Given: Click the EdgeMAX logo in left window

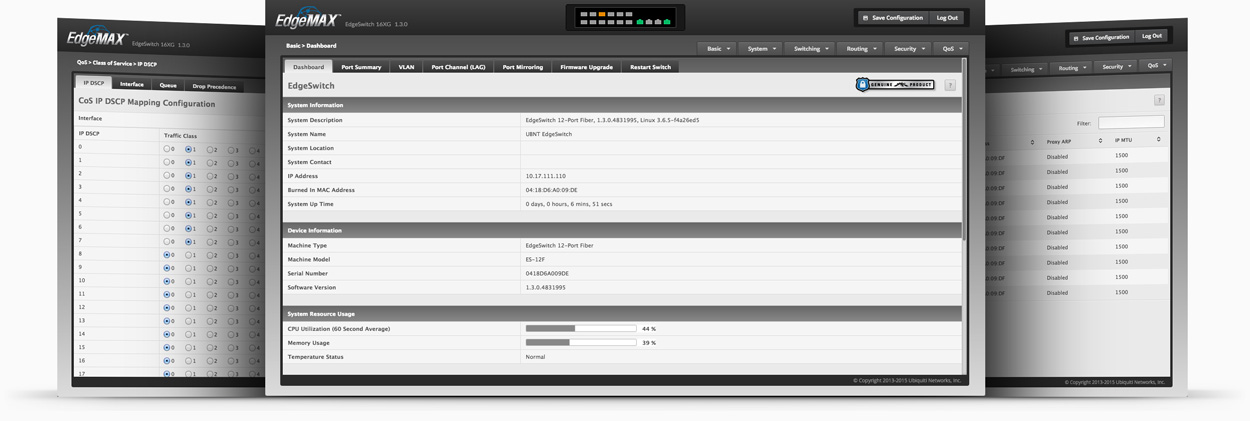Looking at the screenshot, I should click(97, 40).
